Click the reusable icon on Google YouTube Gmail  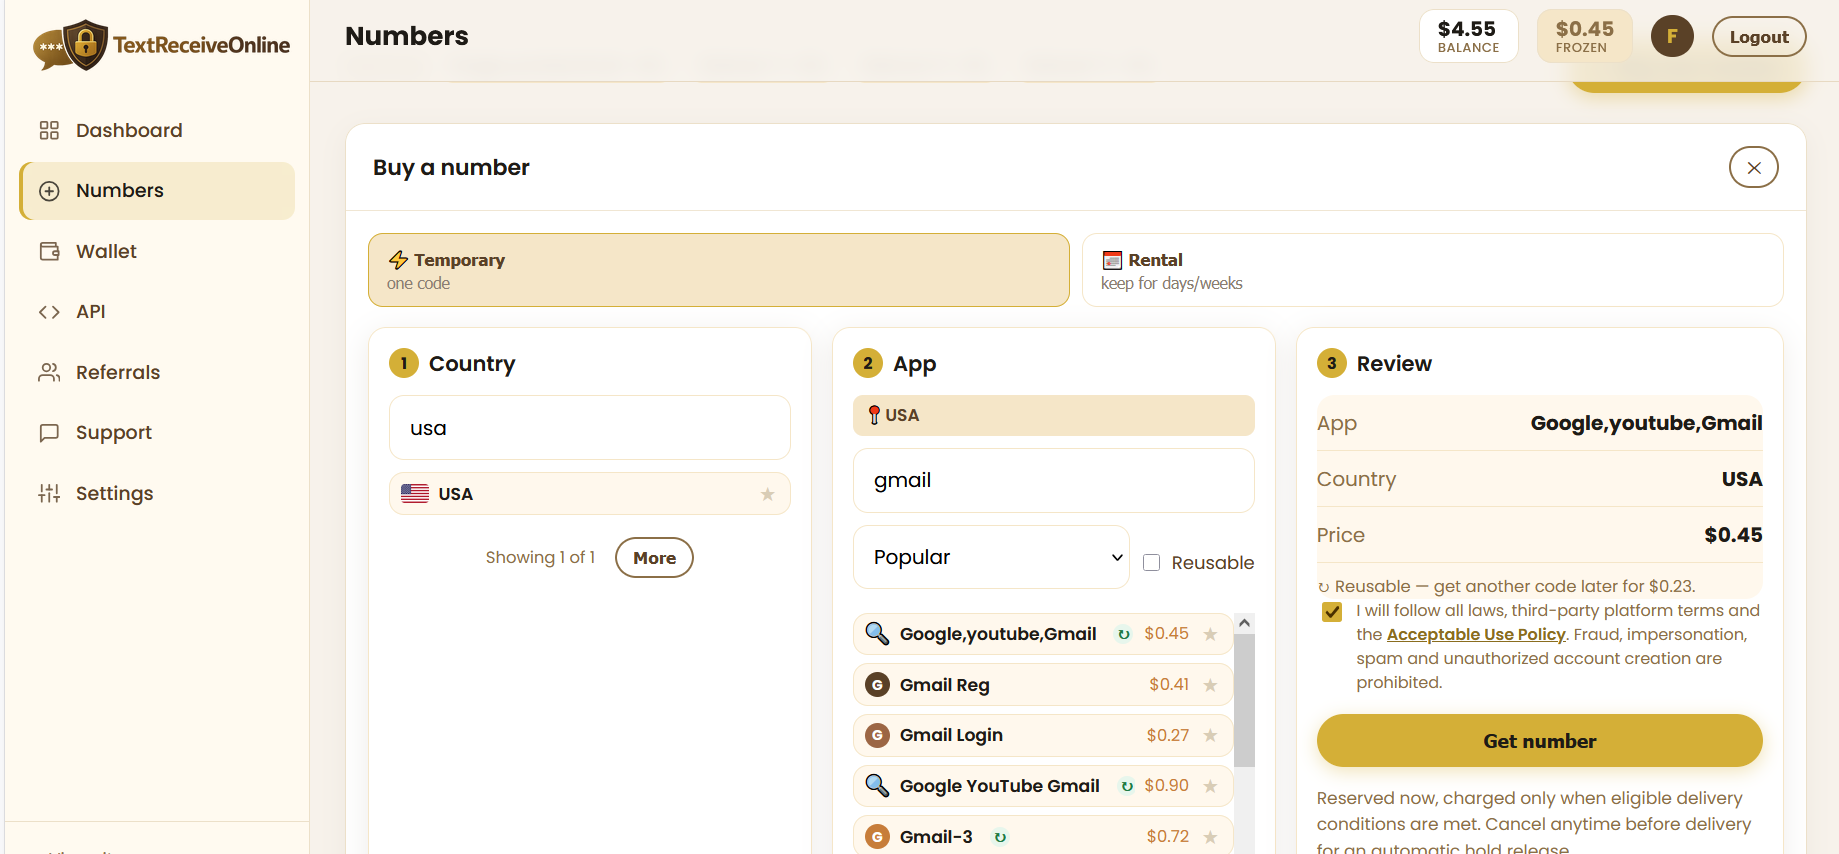tap(1127, 787)
